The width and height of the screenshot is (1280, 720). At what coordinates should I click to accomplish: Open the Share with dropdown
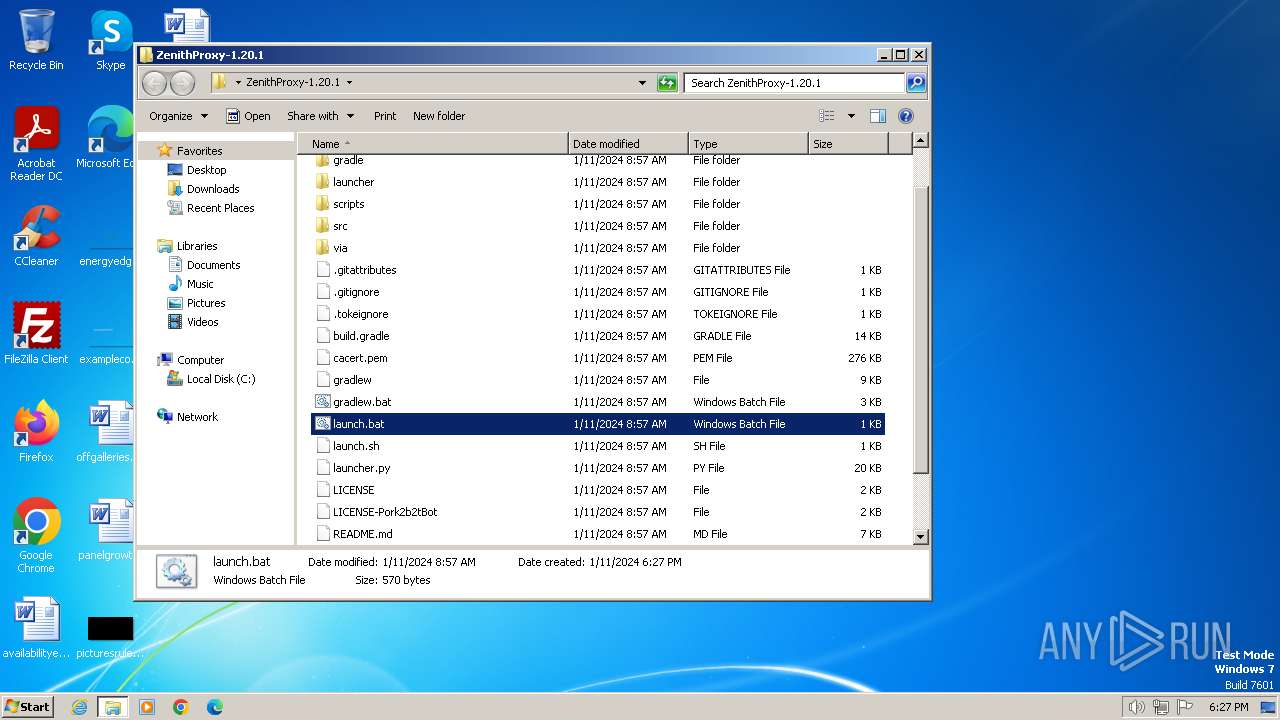(x=320, y=116)
